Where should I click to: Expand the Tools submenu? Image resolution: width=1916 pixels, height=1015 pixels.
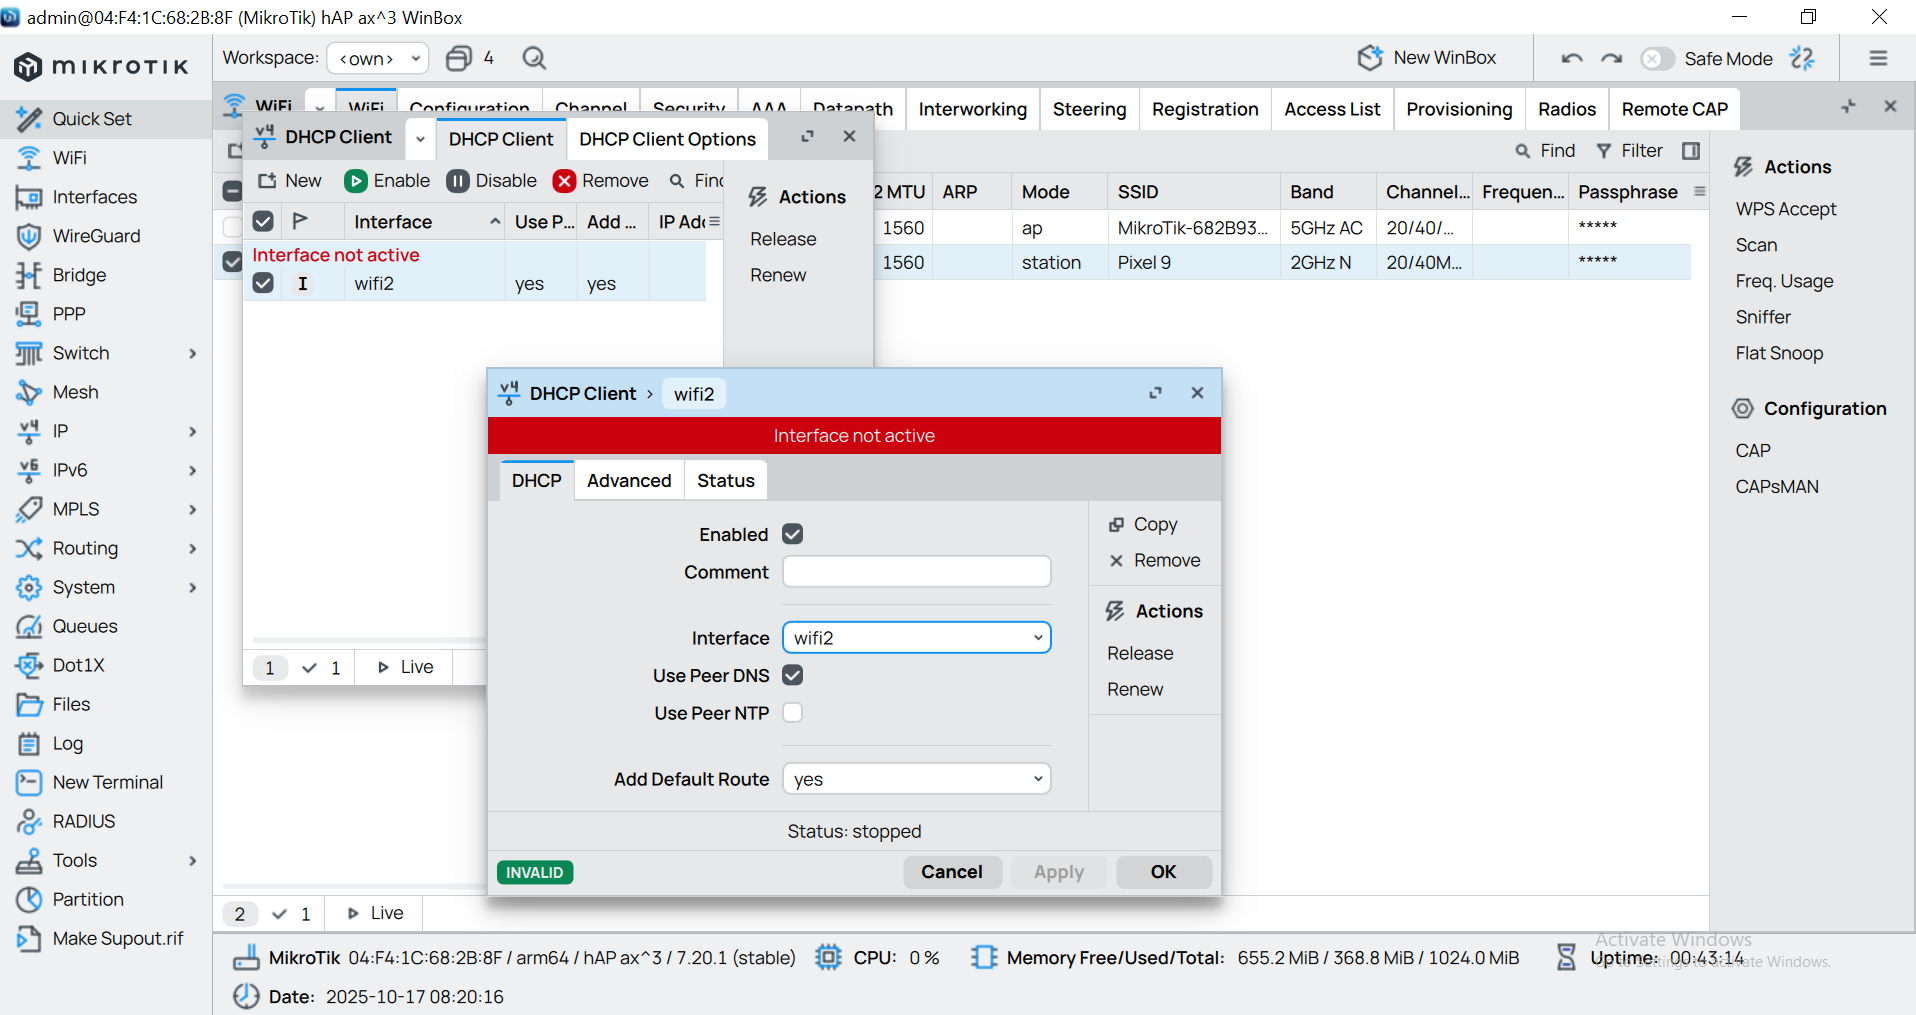192,860
